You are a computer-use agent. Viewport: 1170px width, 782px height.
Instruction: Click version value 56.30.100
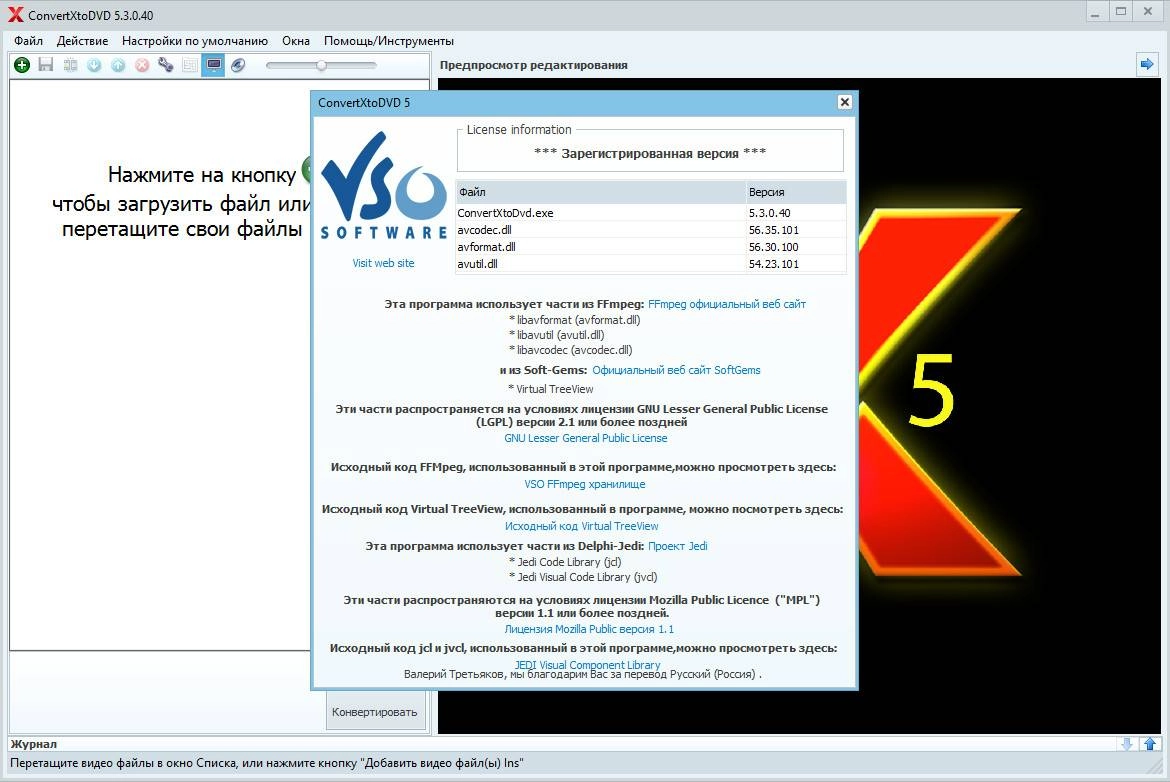tap(774, 247)
